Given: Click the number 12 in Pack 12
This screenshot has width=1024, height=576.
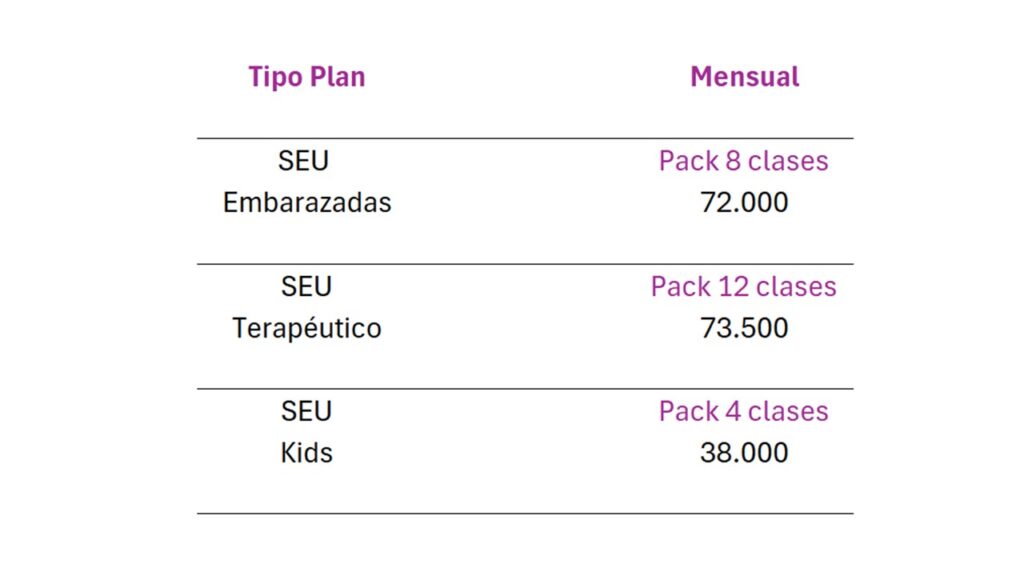Looking at the screenshot, I should (x=733, y=286).
